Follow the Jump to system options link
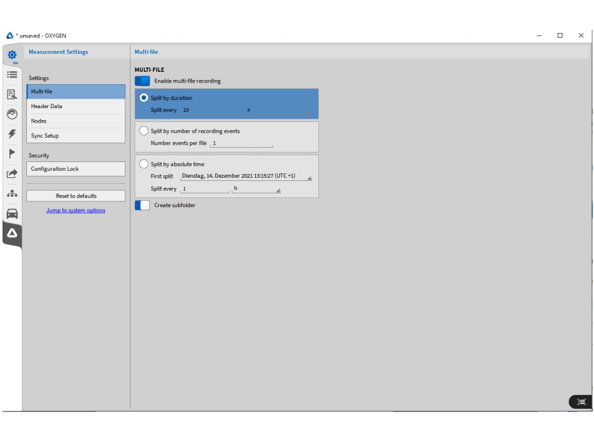 [x=76, y=211]
